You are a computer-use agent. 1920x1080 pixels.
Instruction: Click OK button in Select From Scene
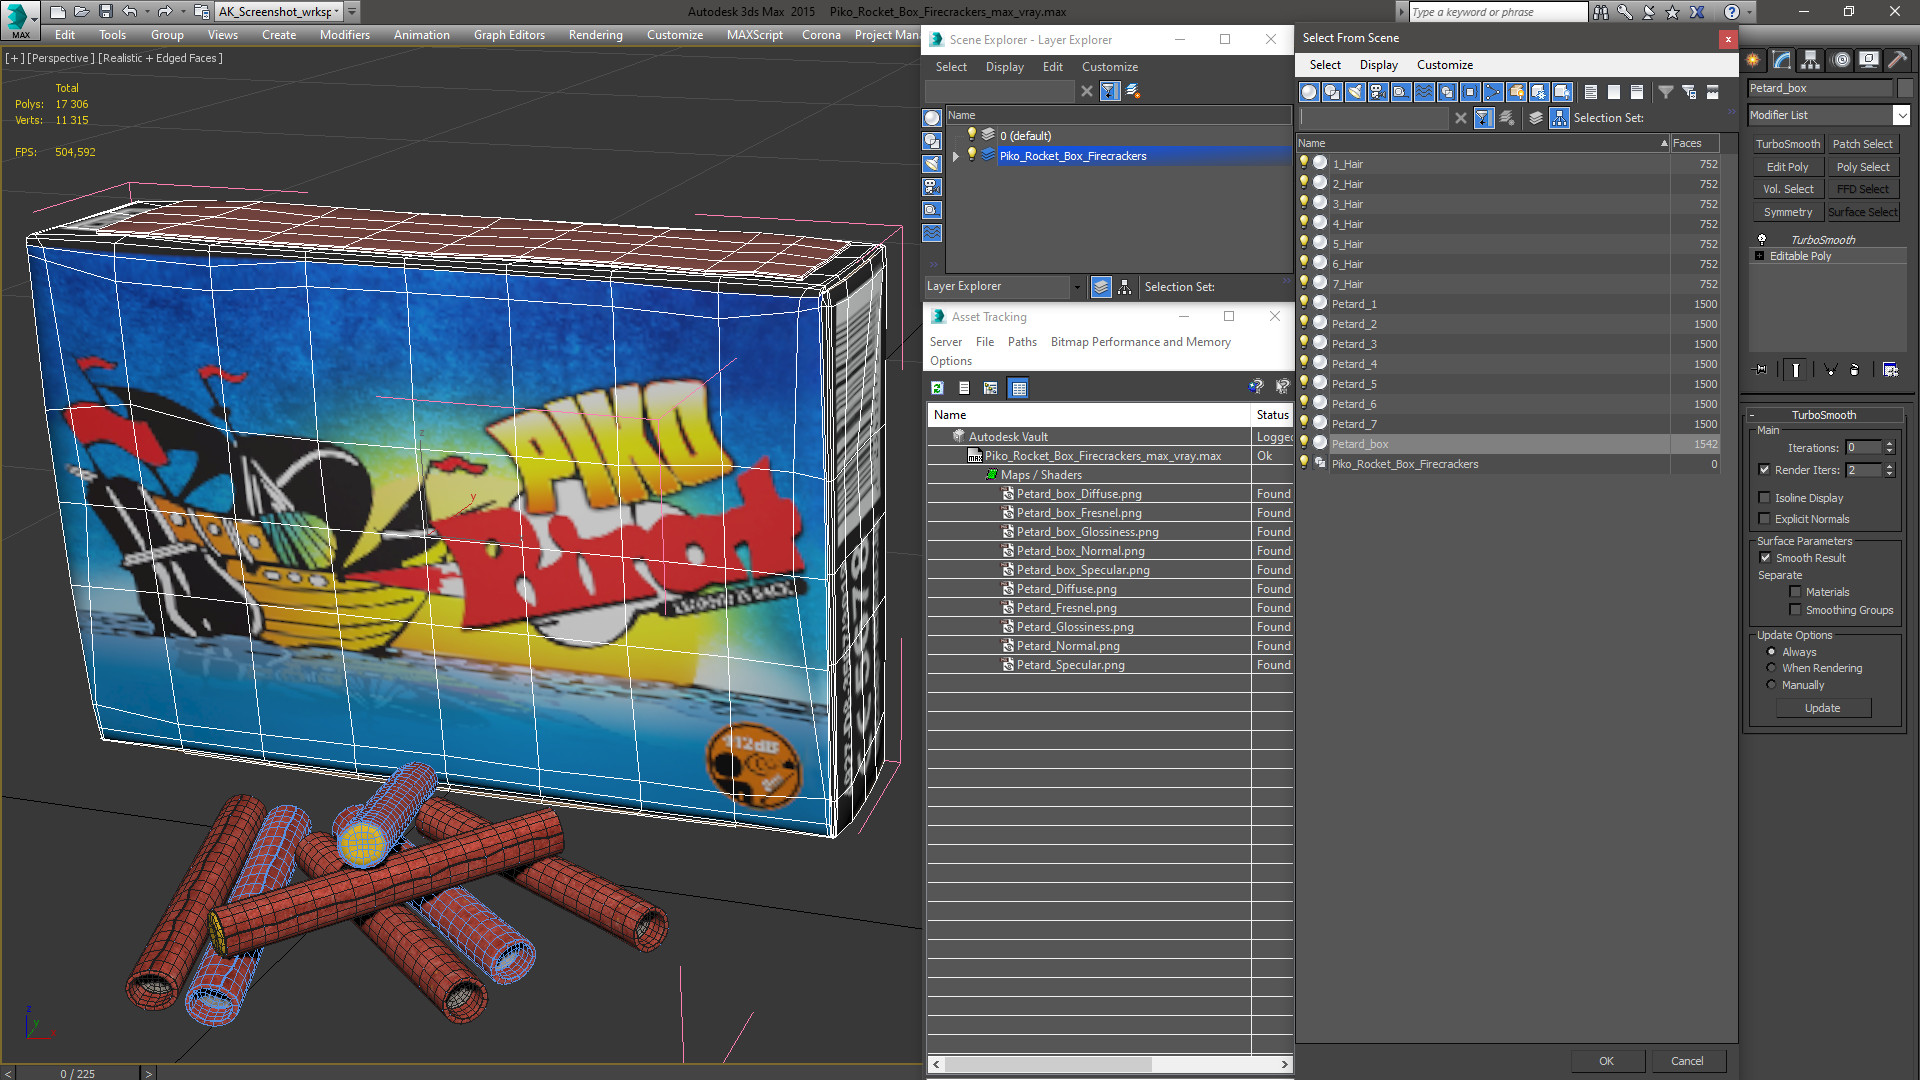[1606, 1061]
